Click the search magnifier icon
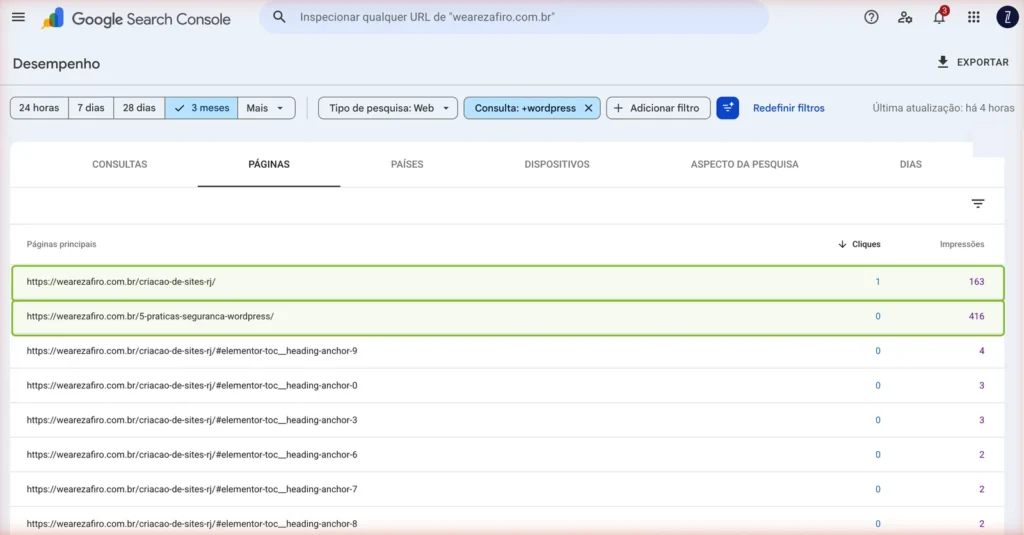Screen dimensions: 1024x535 pos(279,17)
